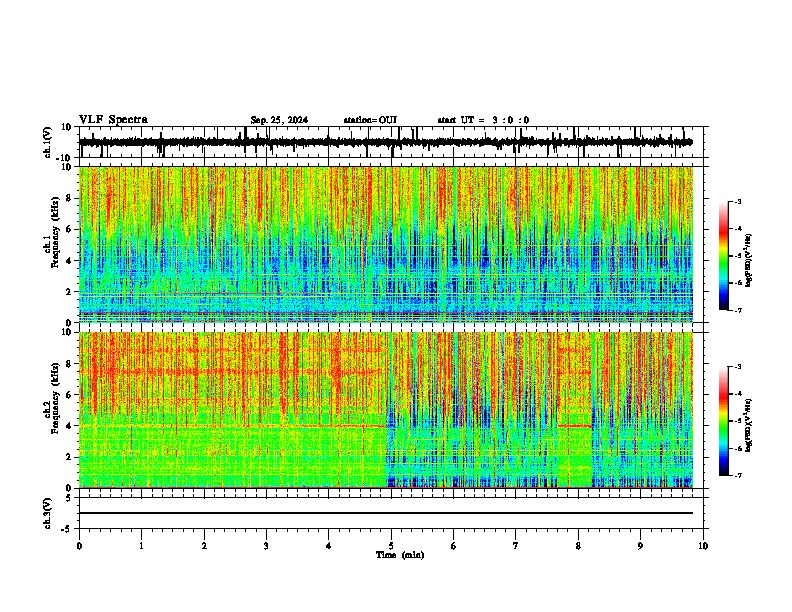Click time axis tick label "5"
The height and width of the screenshot is (612, 792).
click(391, 546)
